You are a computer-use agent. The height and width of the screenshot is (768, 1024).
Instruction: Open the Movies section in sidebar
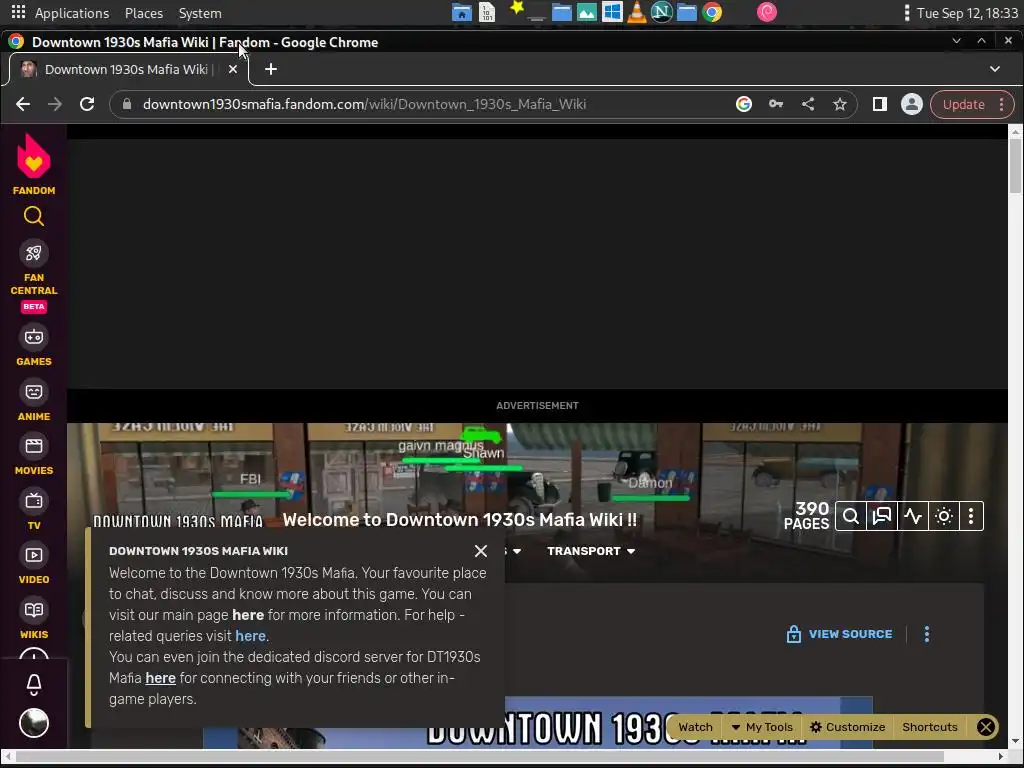[33, 455]
